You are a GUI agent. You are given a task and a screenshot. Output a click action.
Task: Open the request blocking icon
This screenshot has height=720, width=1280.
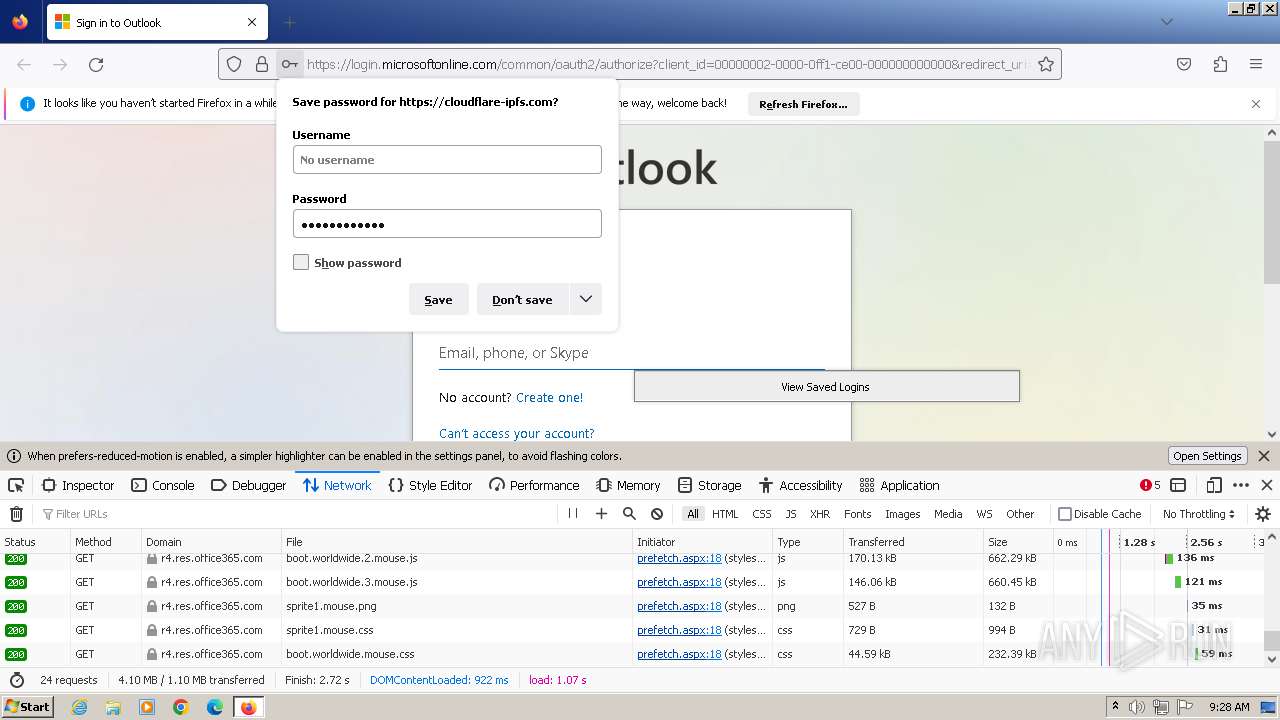pyautogui.click(x=657, y=514)
